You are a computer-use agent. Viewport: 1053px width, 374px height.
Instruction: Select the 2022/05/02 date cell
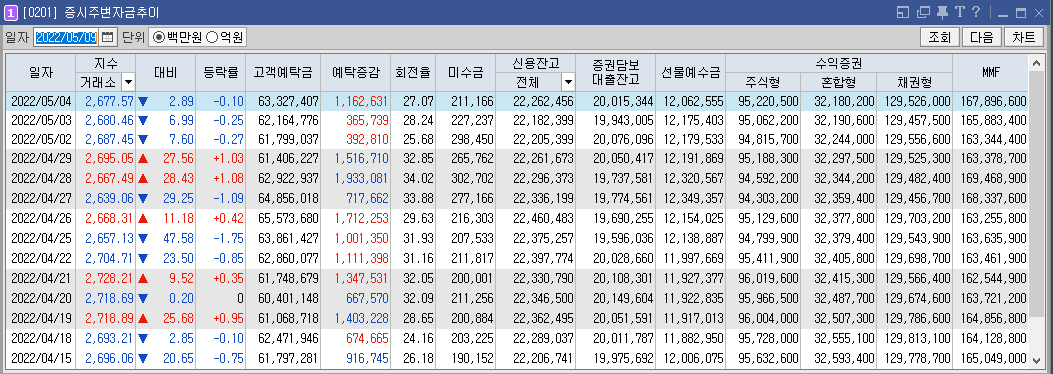41,140
